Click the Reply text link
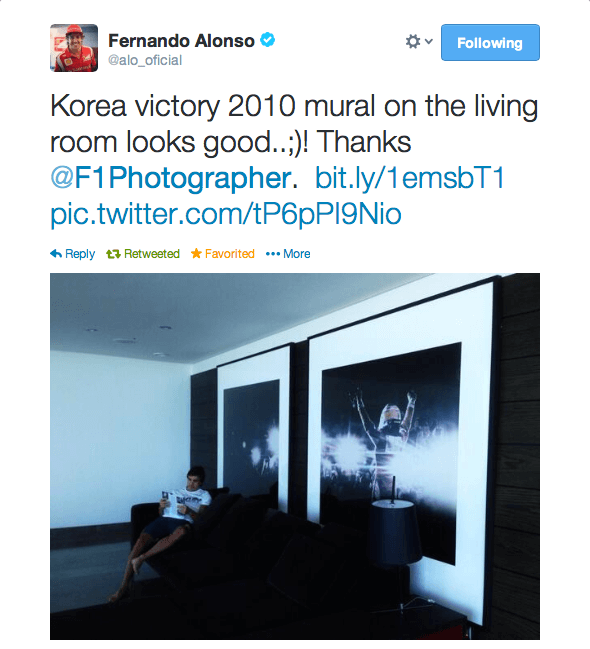The width and height of the screenshot is (590, 649). coord(80,254)
